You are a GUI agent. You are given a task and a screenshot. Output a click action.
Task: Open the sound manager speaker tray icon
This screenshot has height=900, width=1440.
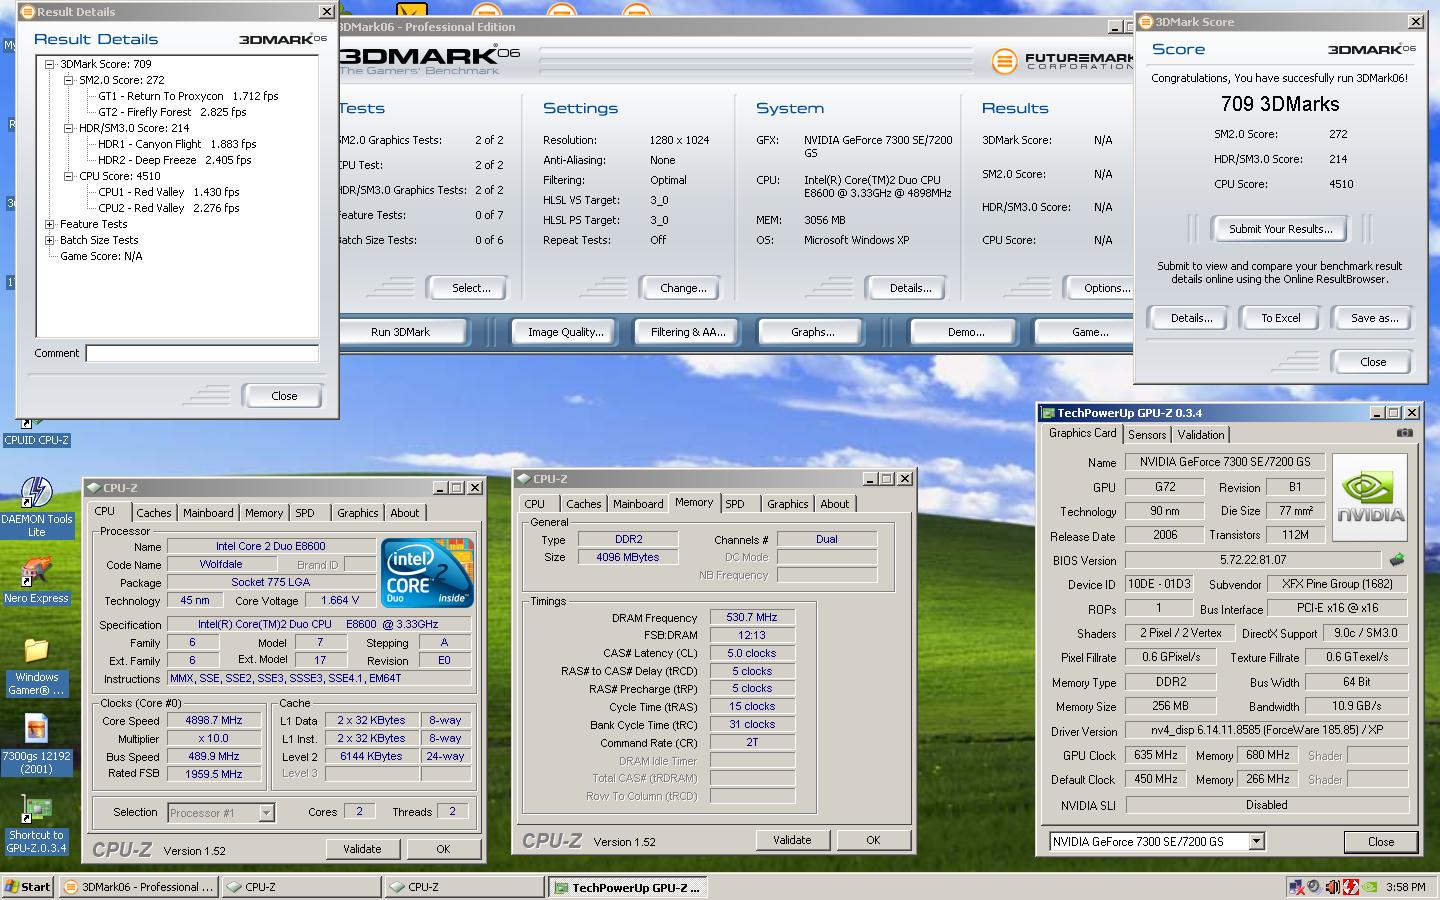click(x=1314, y=886)
